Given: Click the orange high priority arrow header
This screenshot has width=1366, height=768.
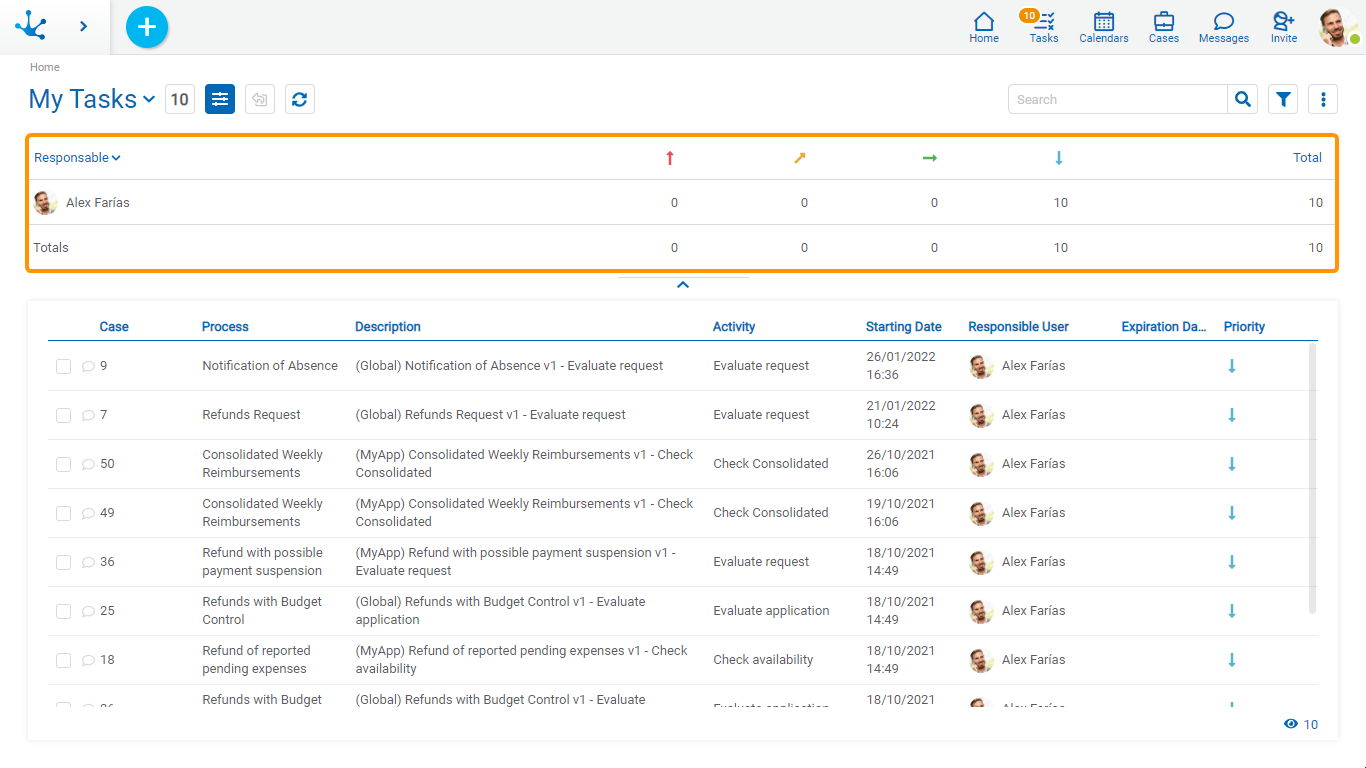Looking at the screenshot, I should [800, 158].
